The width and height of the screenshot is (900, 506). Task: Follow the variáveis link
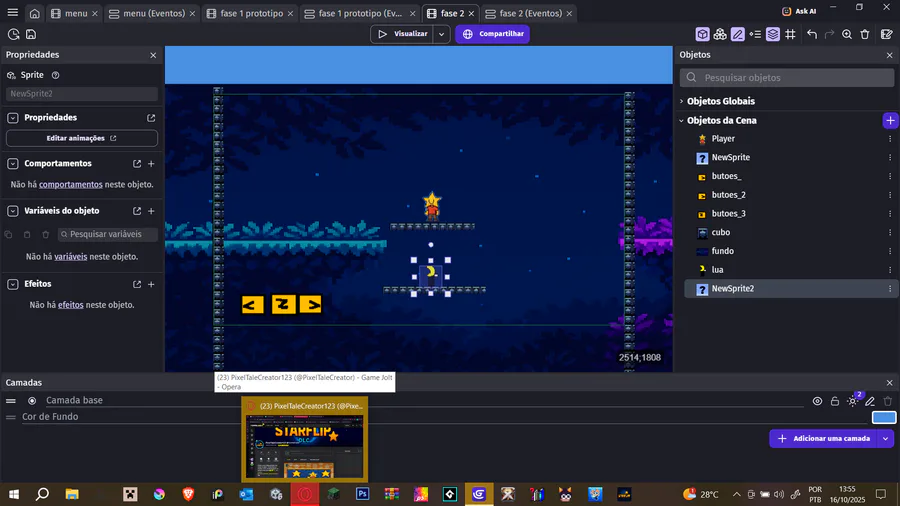pos(71,256)
